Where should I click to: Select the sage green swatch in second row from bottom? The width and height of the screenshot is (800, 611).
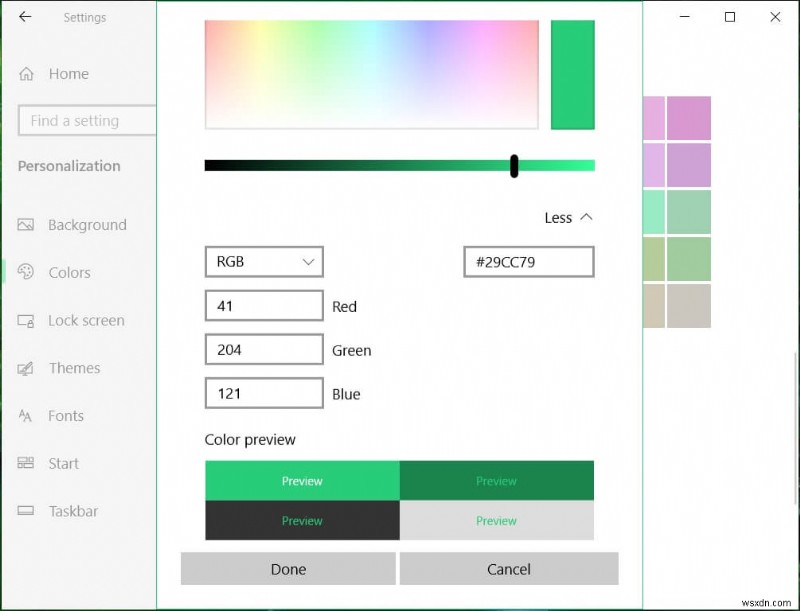tap(689, 259)
